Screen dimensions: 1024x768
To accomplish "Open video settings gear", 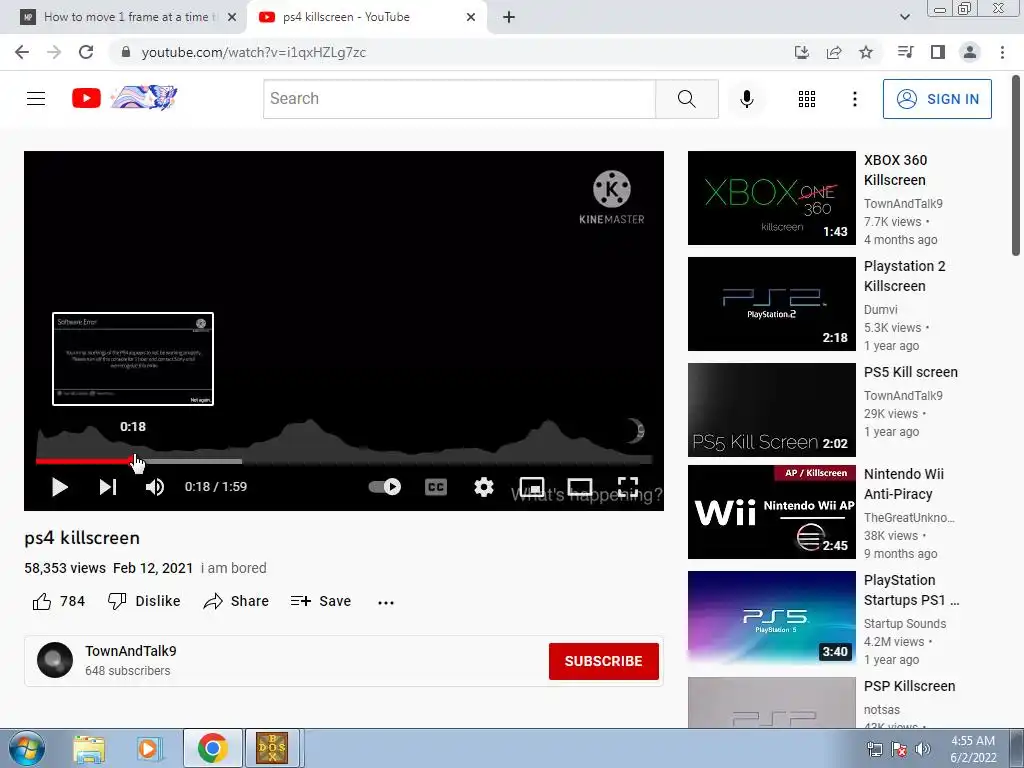I will pos(483,487).
